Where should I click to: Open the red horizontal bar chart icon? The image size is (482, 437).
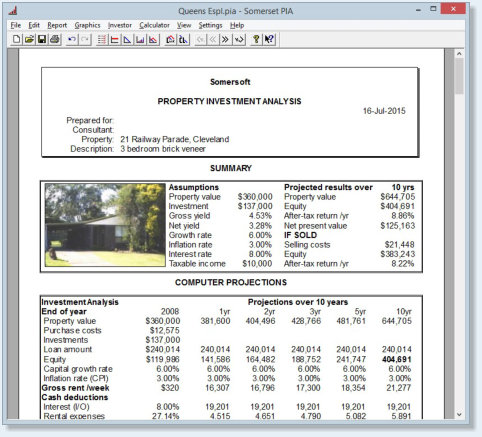[x=114, y=39]
